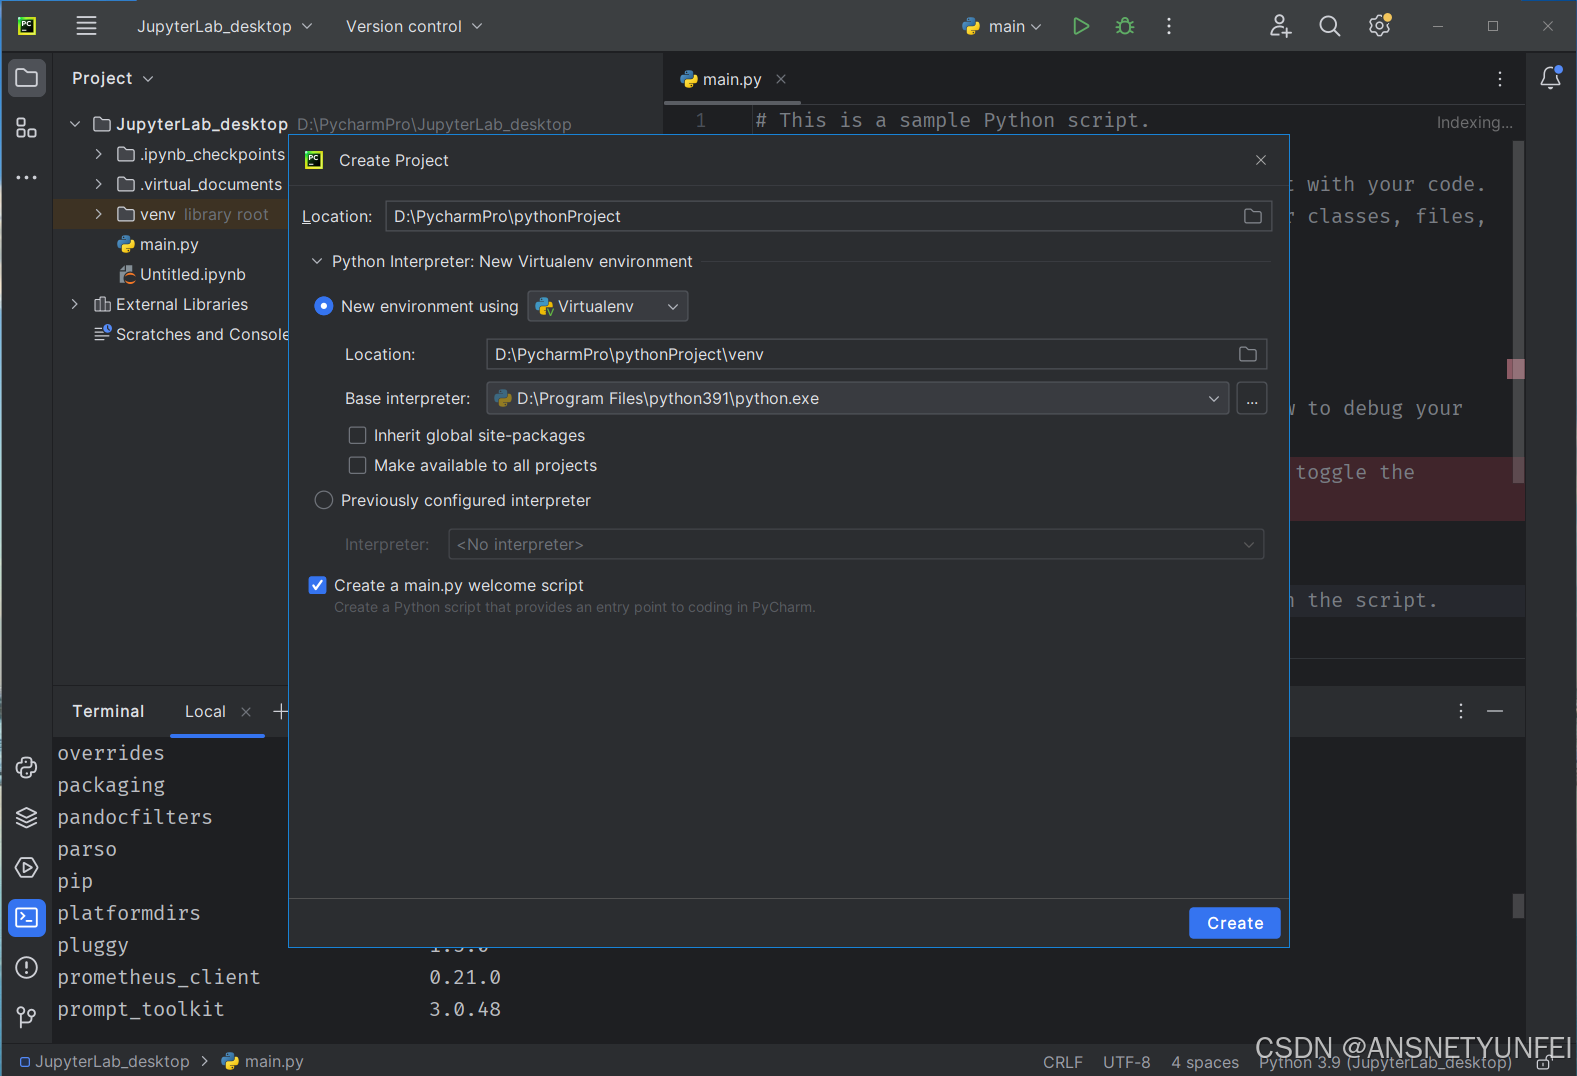Collapse the JupyterLab_desktop root folder
Image resolution: width=1577 pixels, height=1076 pixels.
pos(75,124)
